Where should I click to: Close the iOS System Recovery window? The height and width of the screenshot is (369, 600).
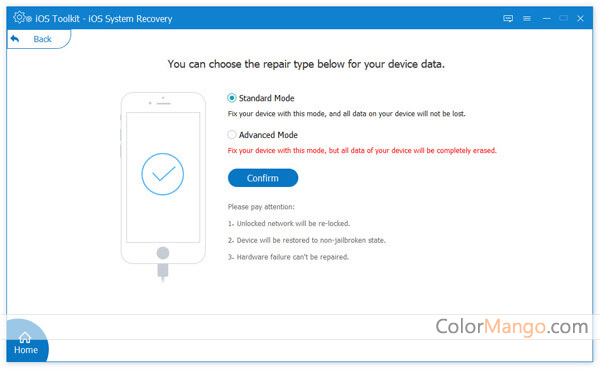click(580, 18)
